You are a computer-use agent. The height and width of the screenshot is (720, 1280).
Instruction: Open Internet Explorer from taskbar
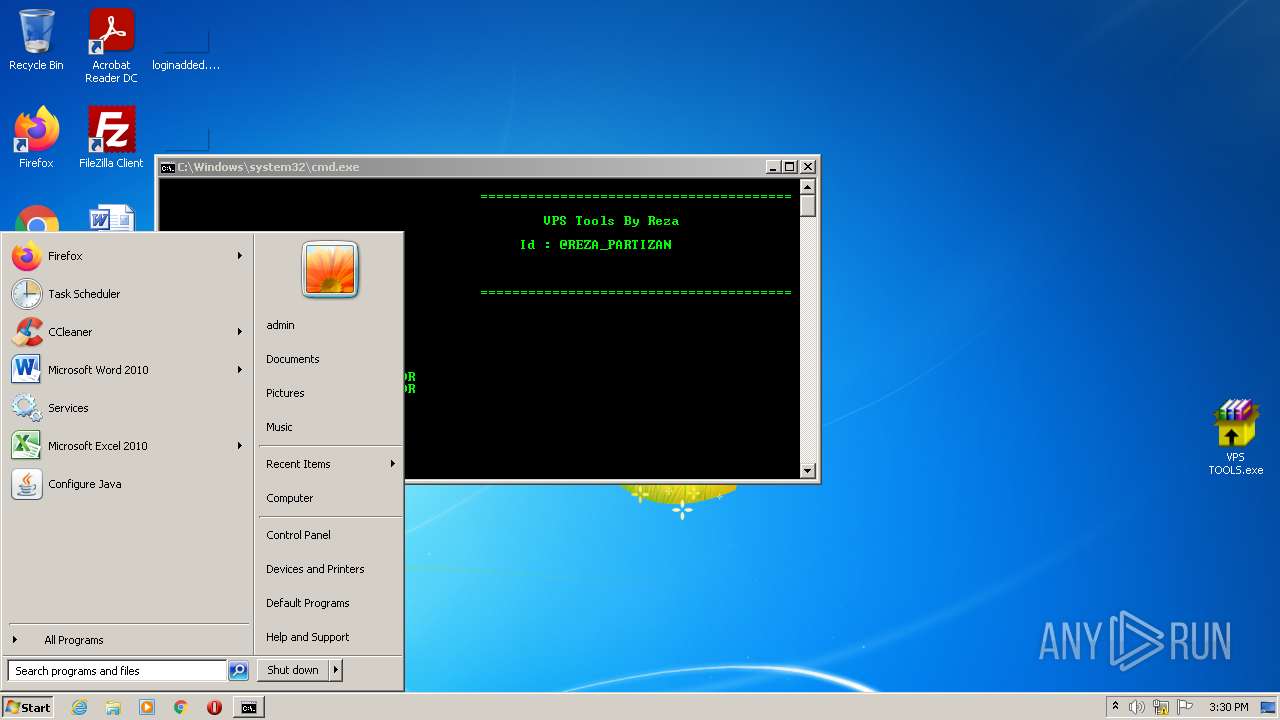[x=79, y=707]
